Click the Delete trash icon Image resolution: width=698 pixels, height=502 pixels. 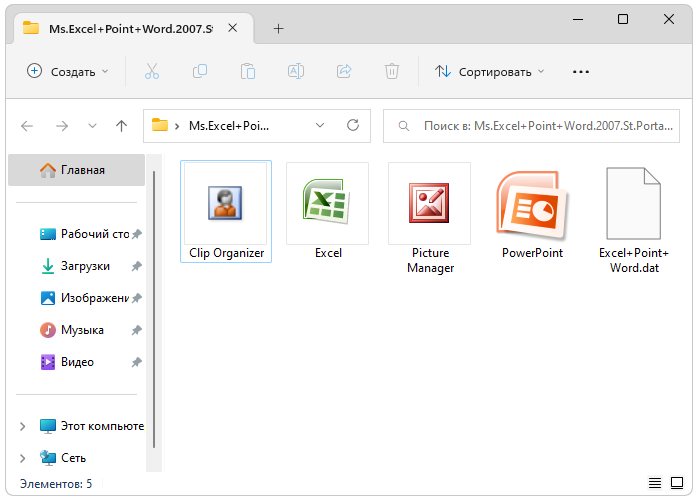tap(392, 71)
